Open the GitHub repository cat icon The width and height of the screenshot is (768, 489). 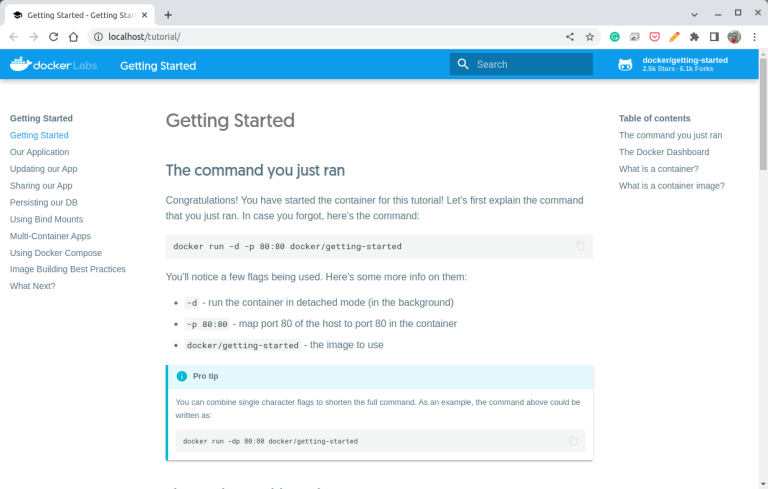point(625,65)
